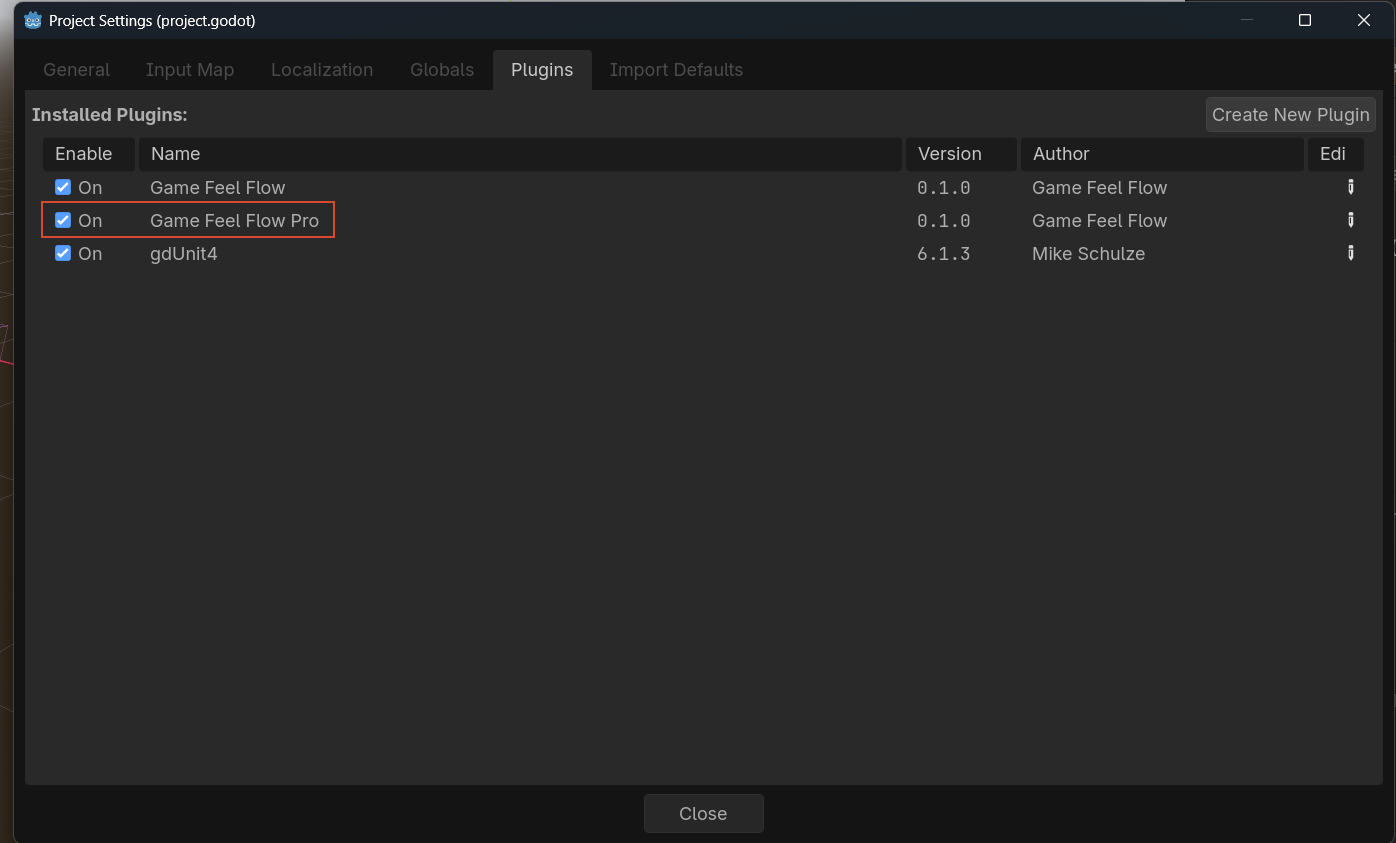Go to the Localization tab
Viewport: 1396px width, 843px height.
322,70
